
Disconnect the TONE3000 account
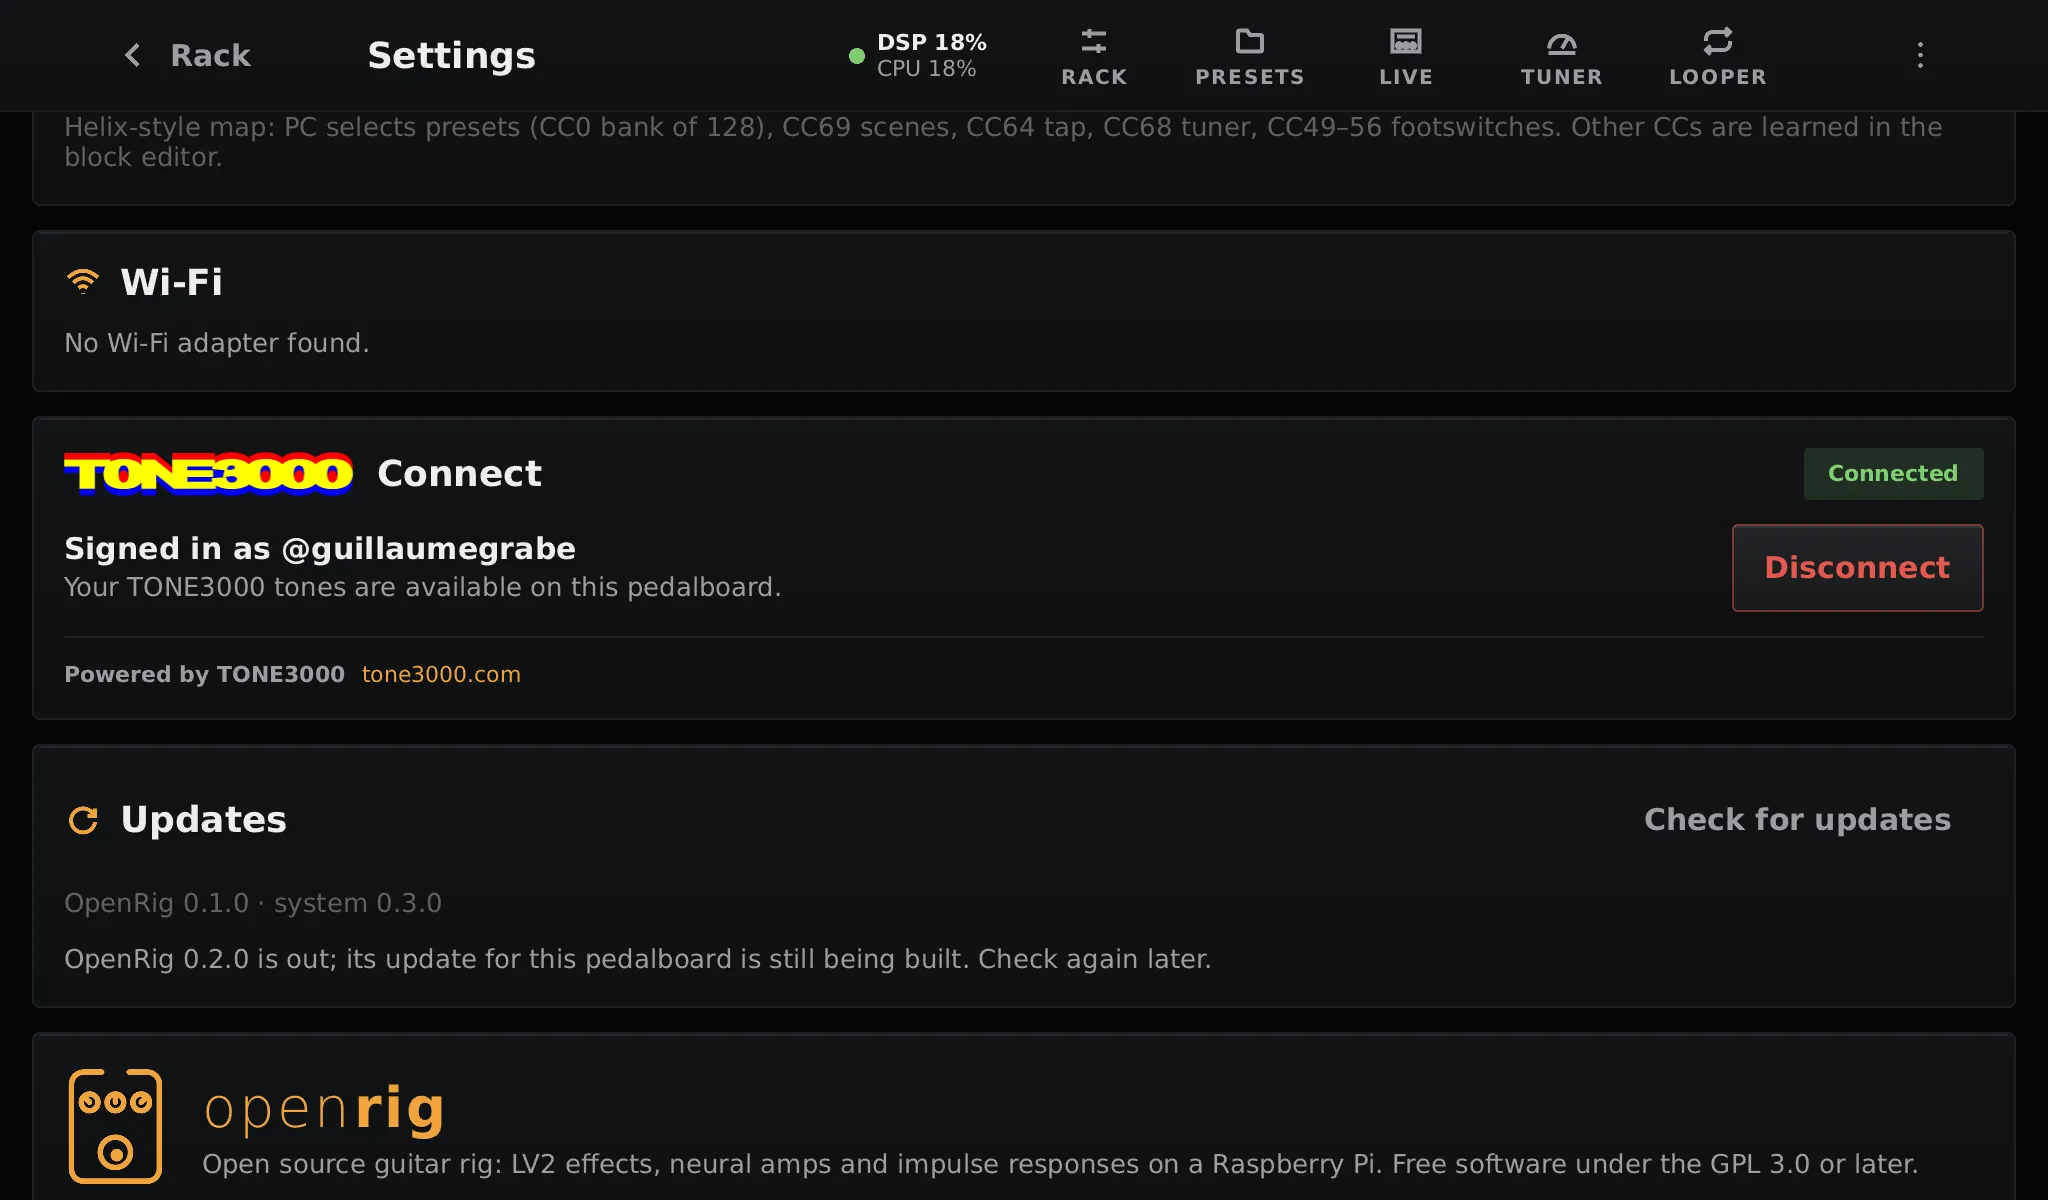pos(1857,567)
